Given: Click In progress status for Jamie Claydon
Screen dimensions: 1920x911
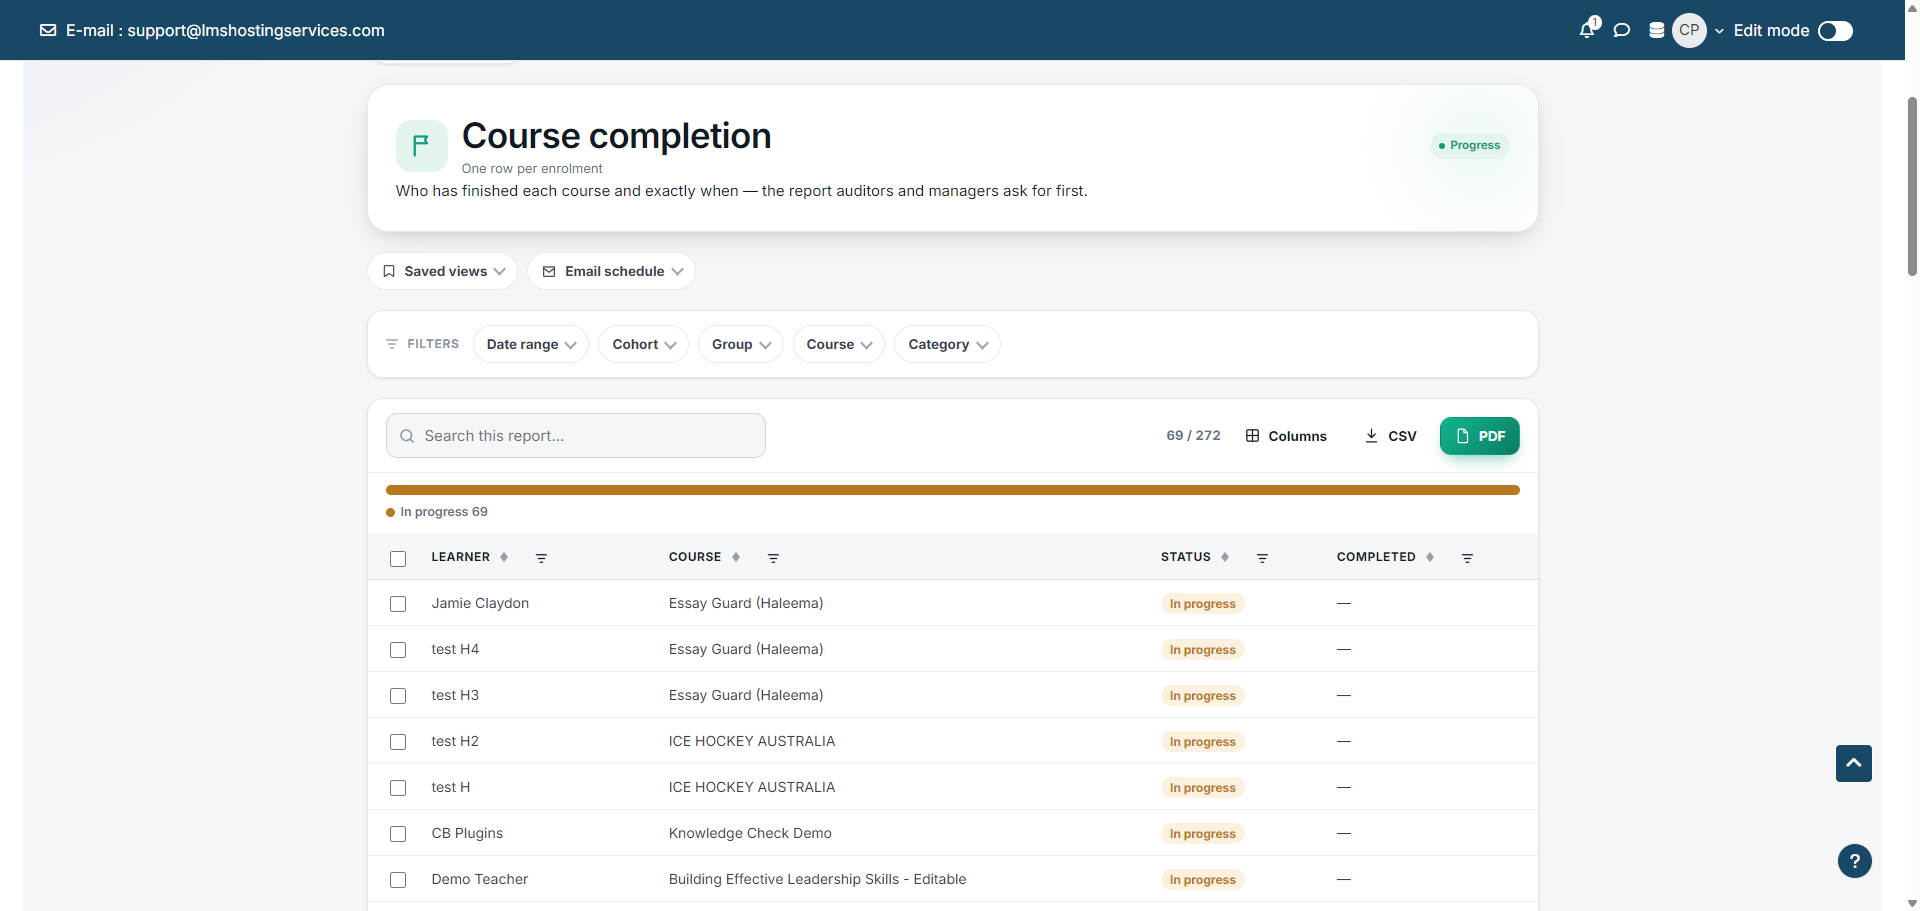Looking at the screenshot, I should tap(1202, 604).
